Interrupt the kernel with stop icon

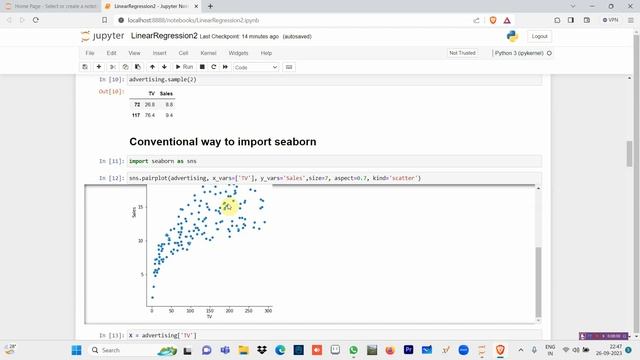pos(202,67)
